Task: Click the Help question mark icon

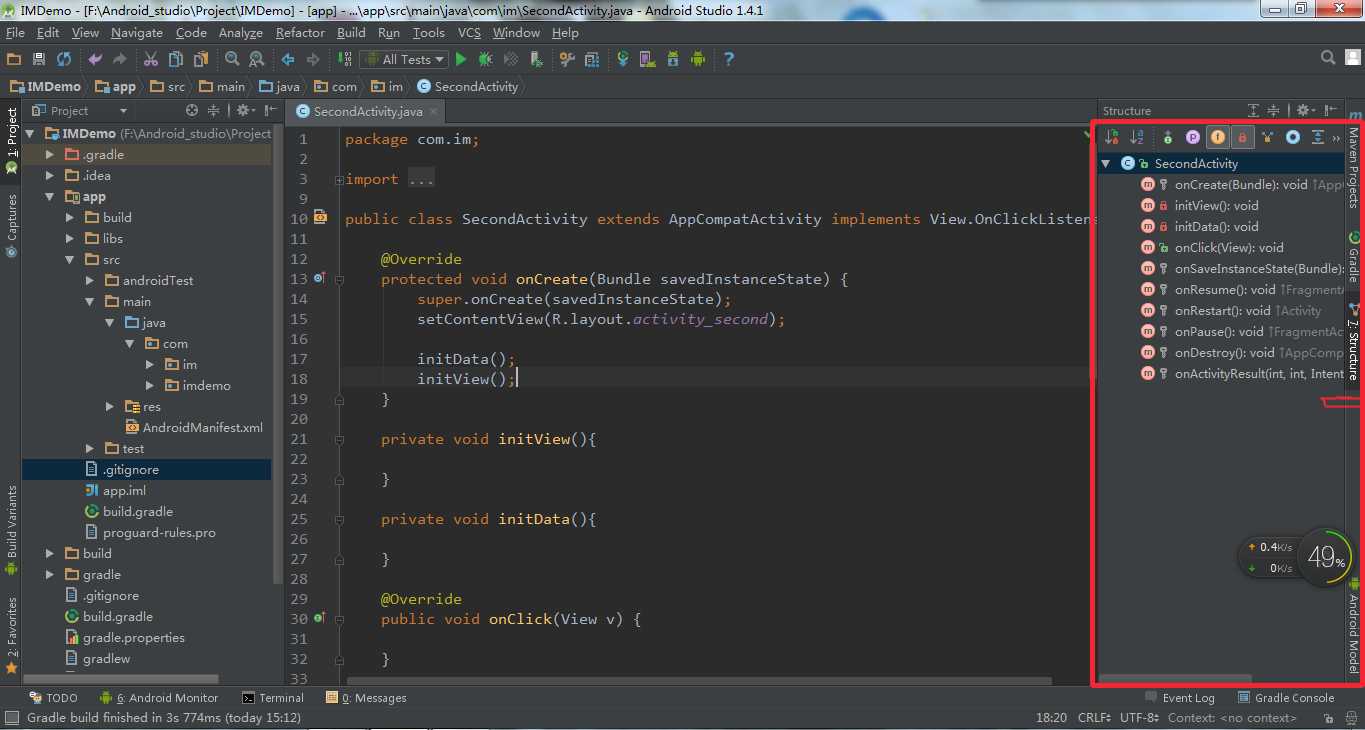Action: pyautogui.click(x=729, y=59)
